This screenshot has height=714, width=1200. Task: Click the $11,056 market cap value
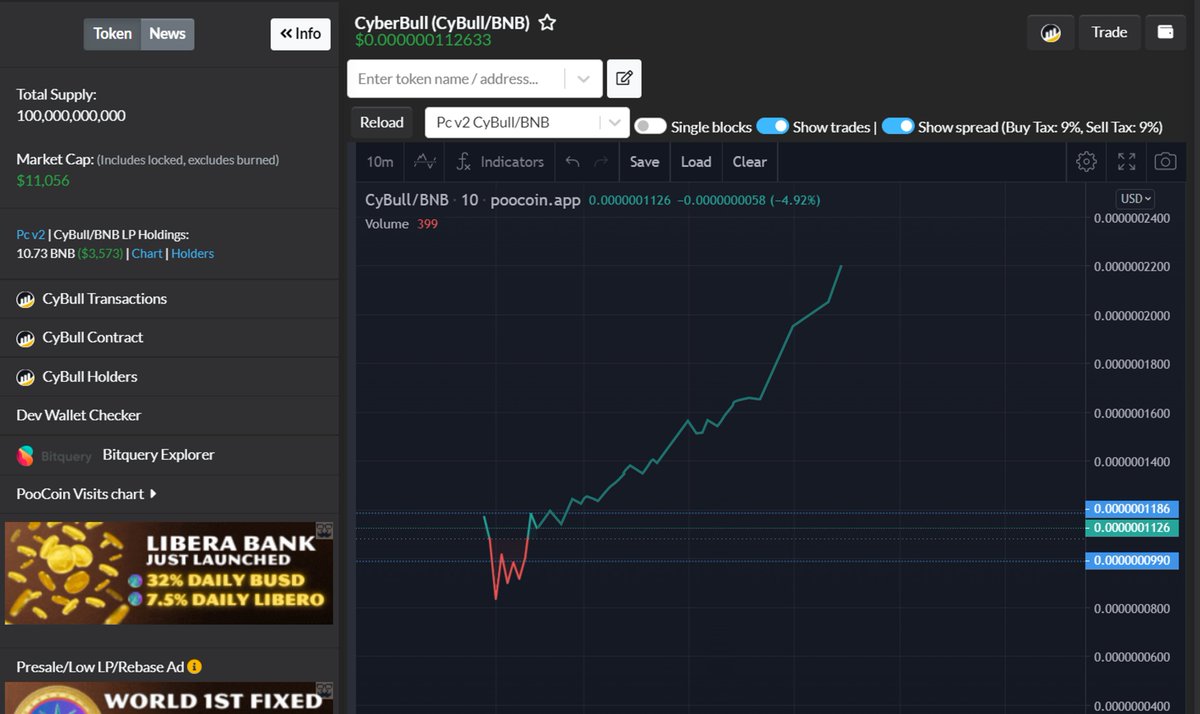[43, 181]
